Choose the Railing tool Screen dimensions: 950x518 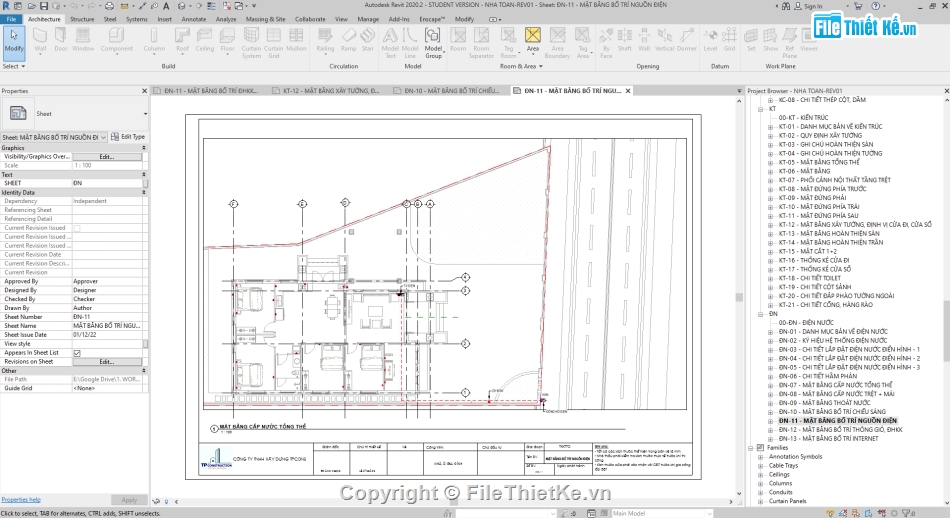coord(325,41)
